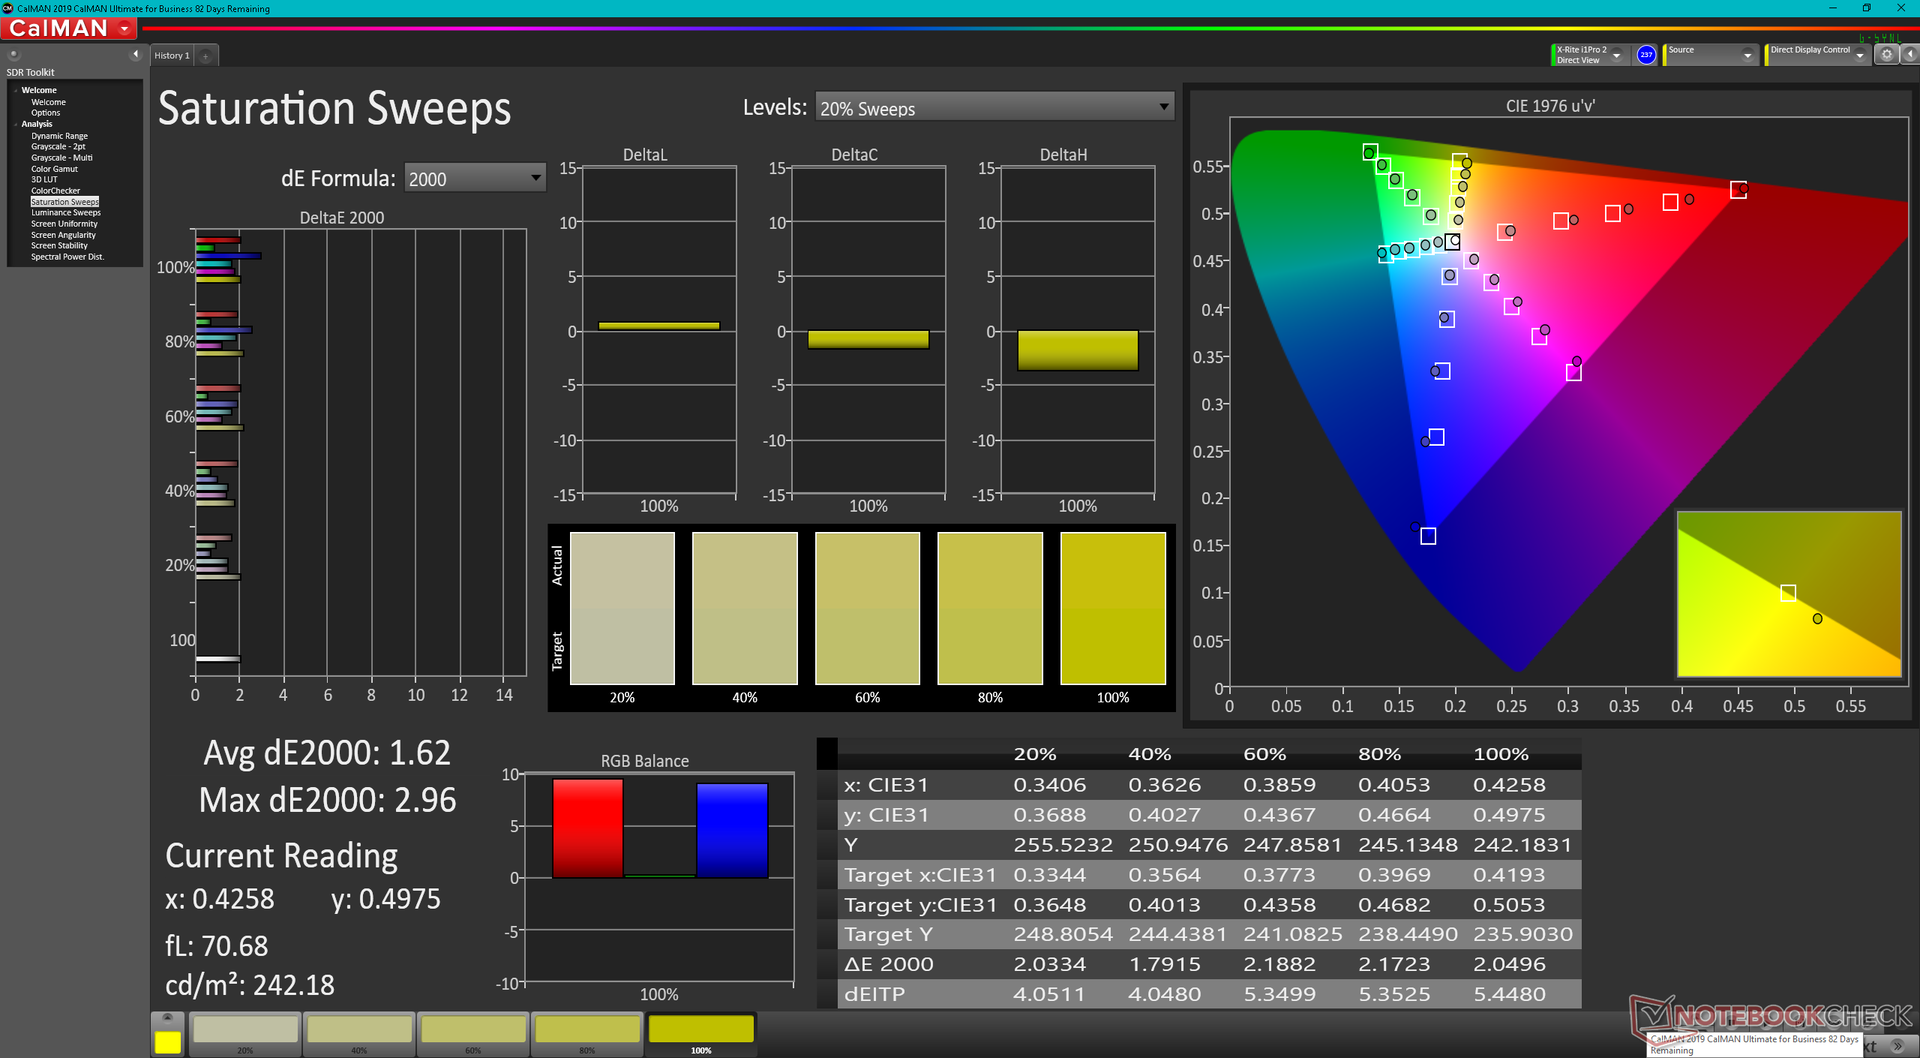1920x1058 pixels.
Task: Open Luminance Sweeps page
Action: pos(66,213)
